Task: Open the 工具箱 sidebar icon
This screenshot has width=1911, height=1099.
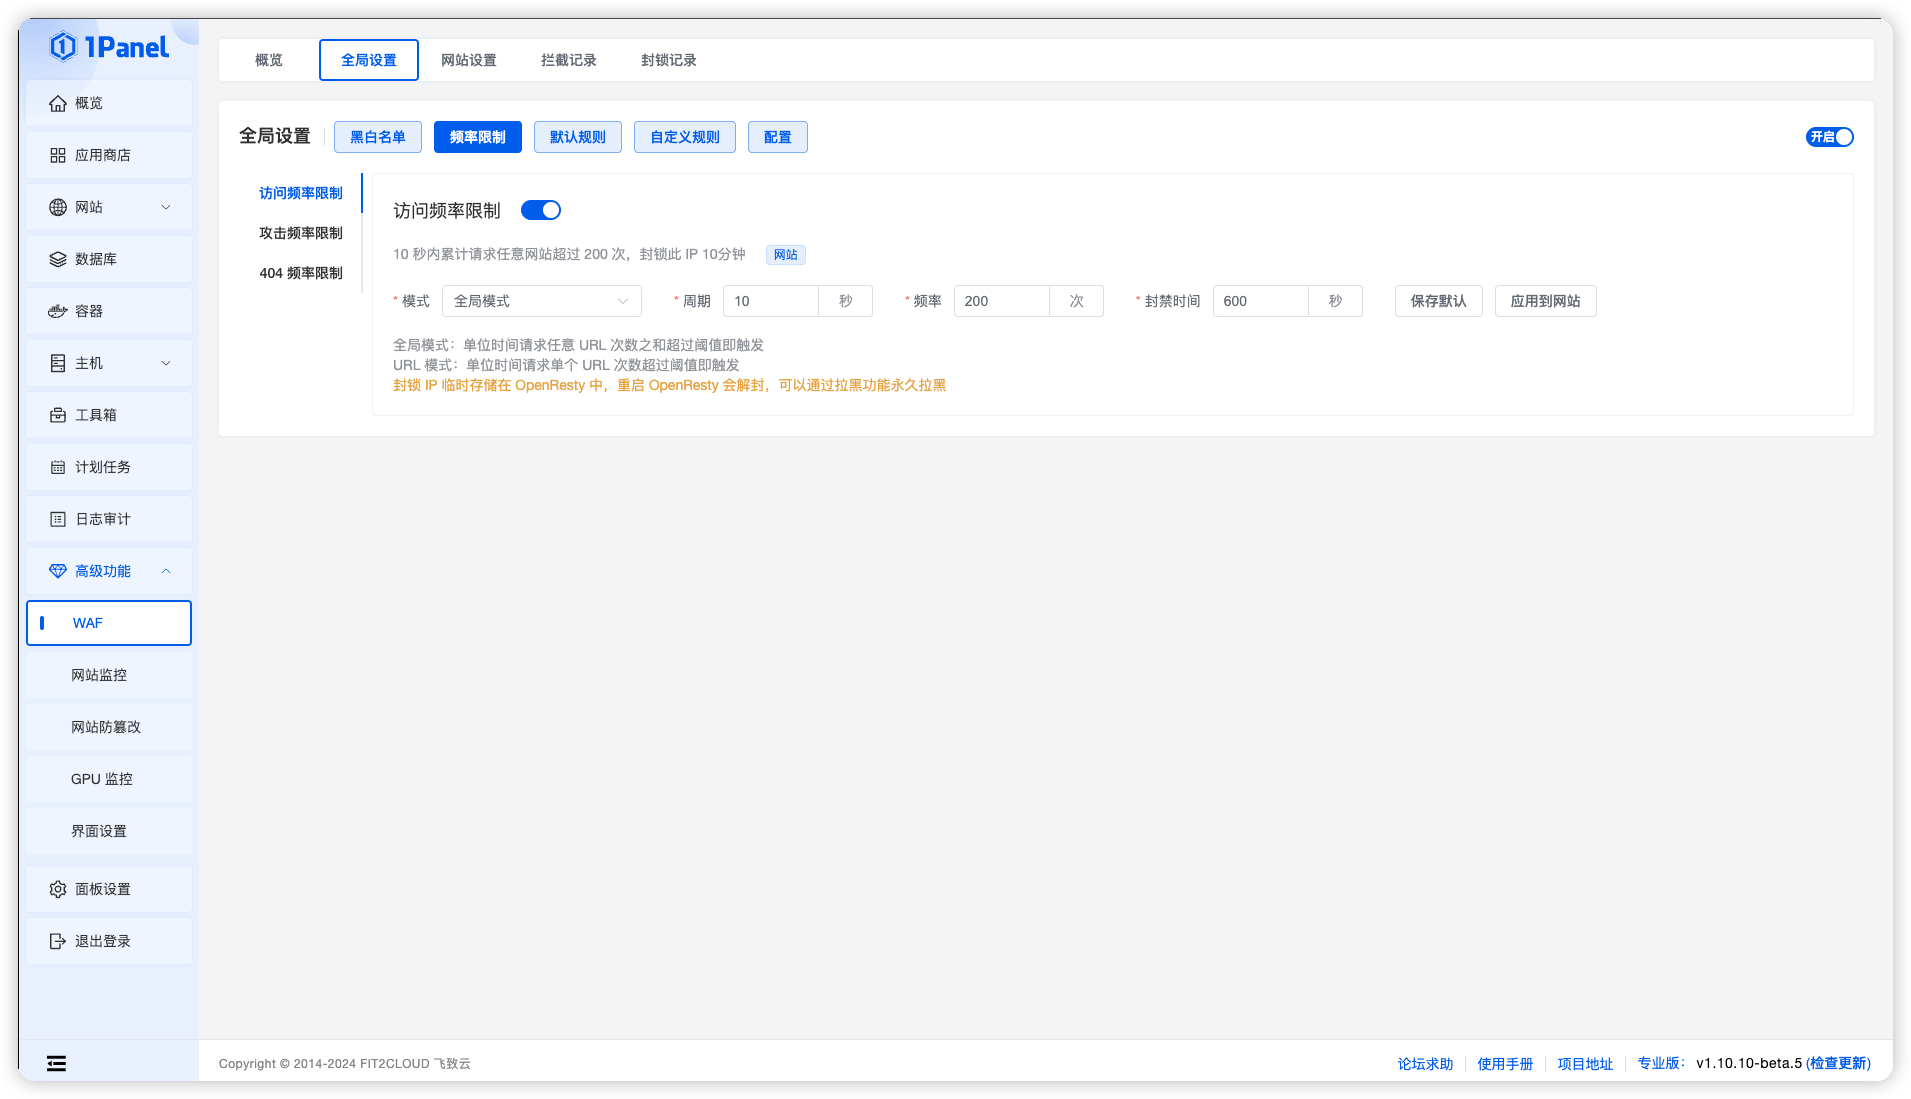Action: coord(58,414)
